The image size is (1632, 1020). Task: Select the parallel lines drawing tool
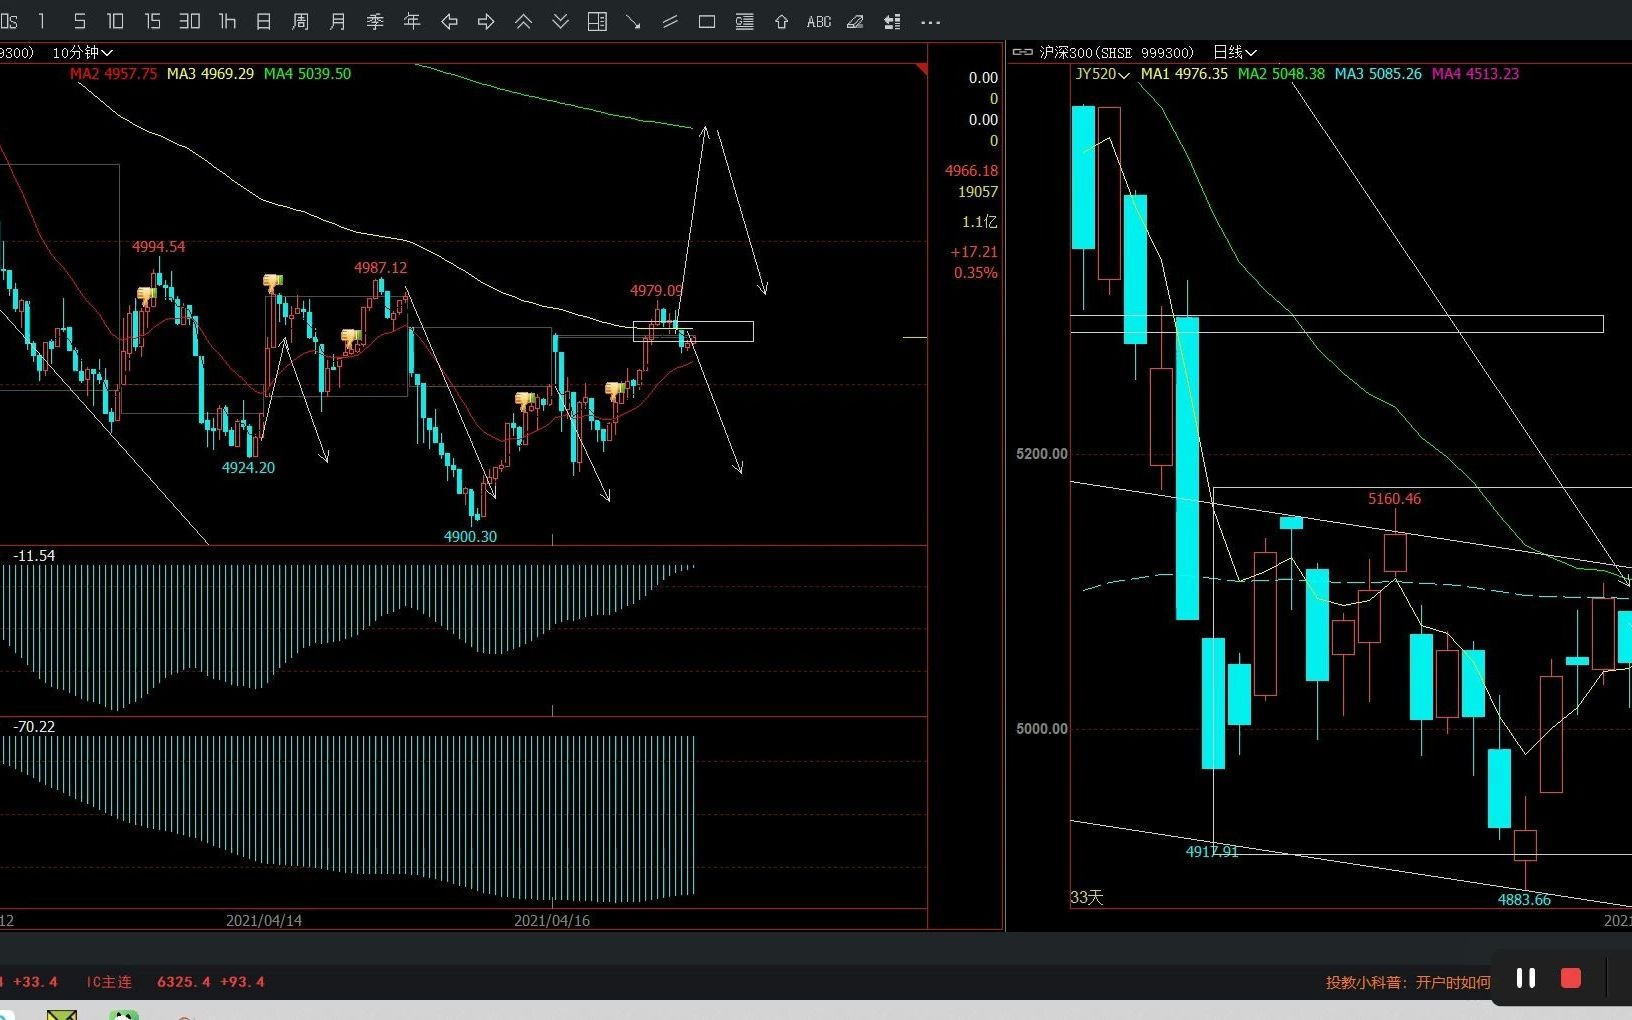pos(670,21)
